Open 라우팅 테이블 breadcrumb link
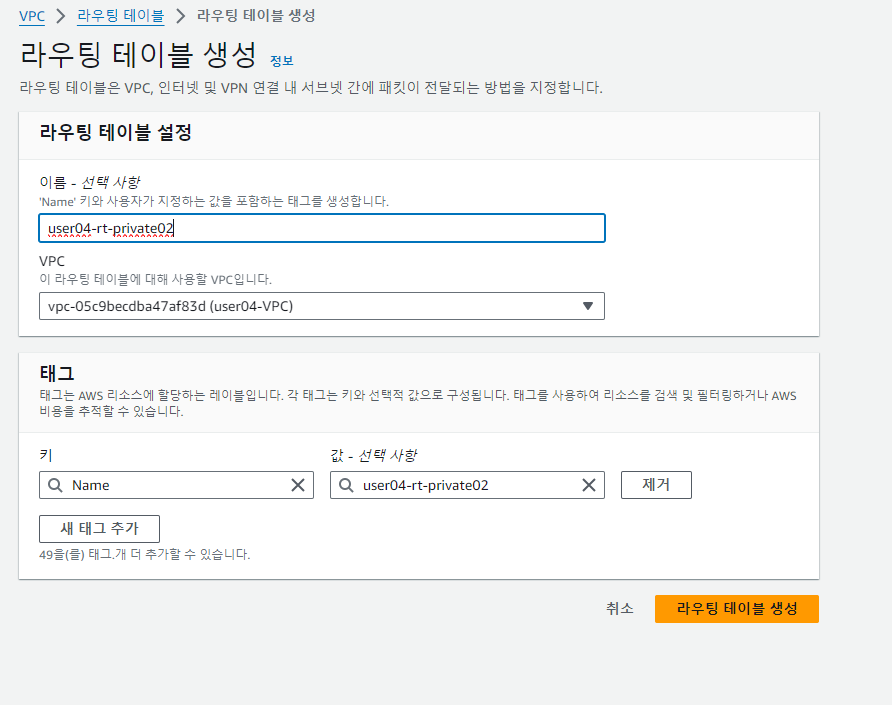The width and height of the screenshot is (892, 705). tap(121, 16)
